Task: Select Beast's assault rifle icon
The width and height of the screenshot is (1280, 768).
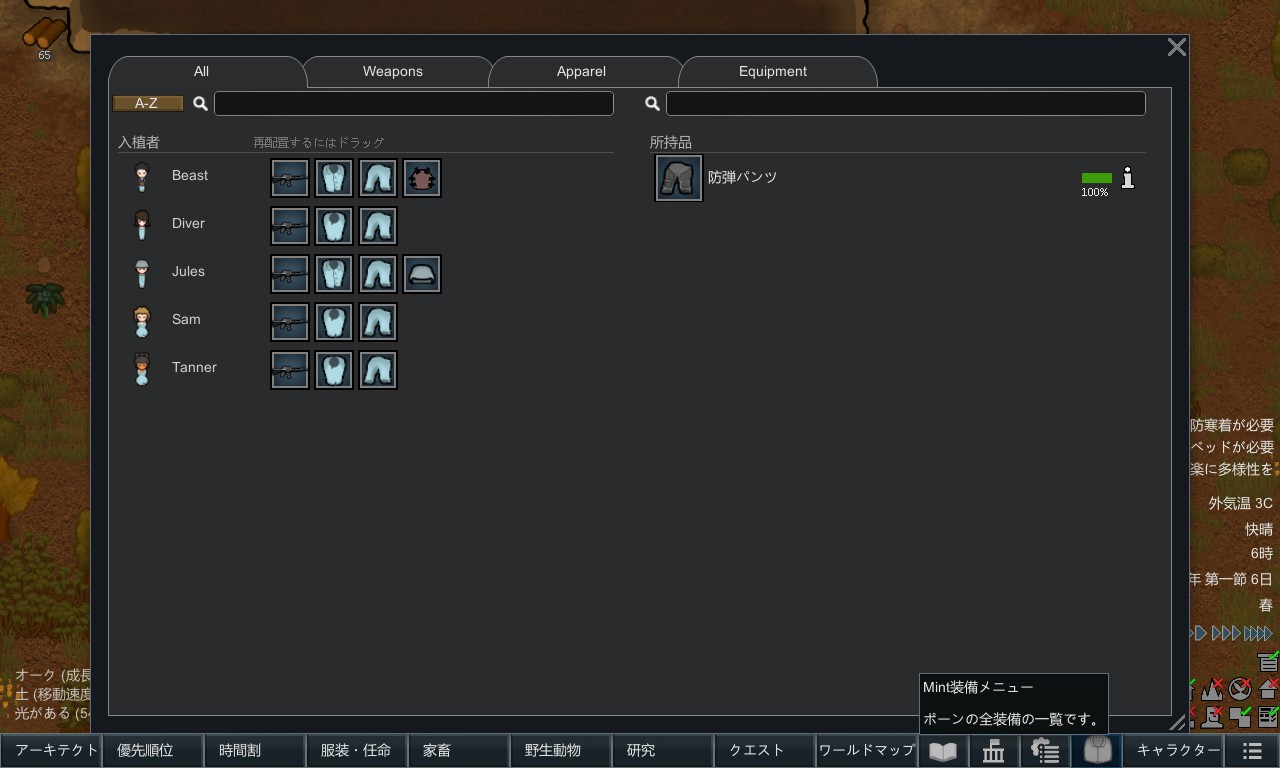Action: tap(290, 178)
